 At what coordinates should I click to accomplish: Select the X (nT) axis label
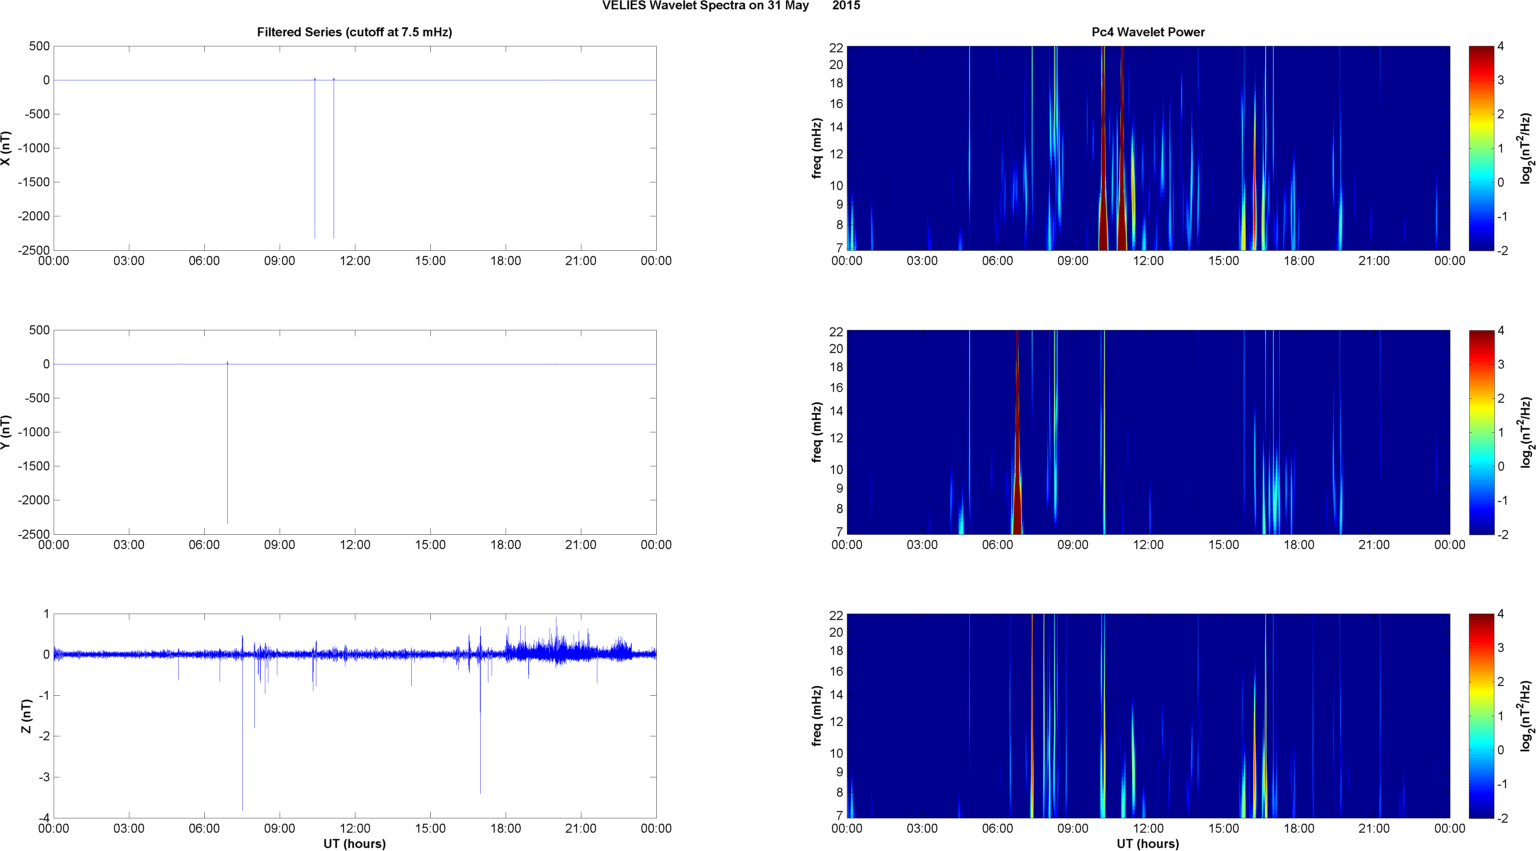[x=7, y=148]
